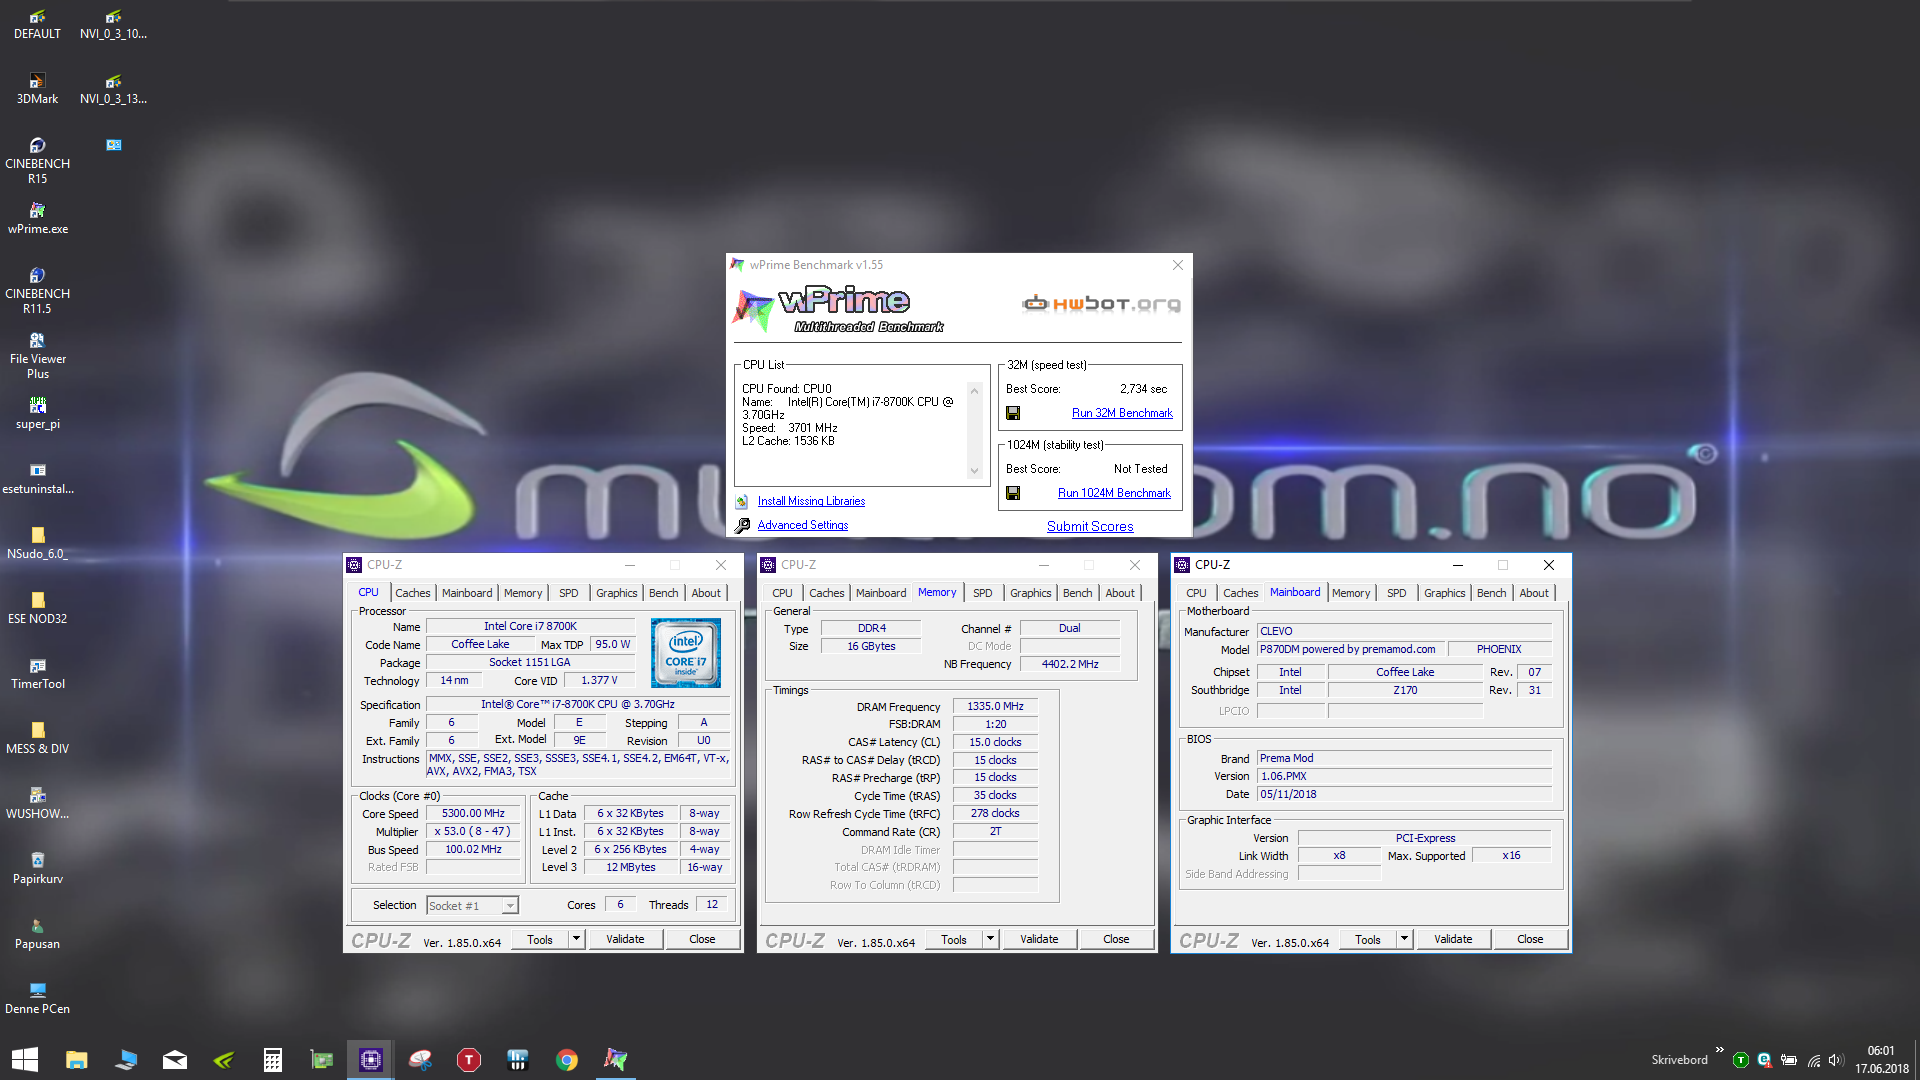Select the esetuninstal... desktop icon
This screenshot has height=1080, width=1920.
coord(37,479)
